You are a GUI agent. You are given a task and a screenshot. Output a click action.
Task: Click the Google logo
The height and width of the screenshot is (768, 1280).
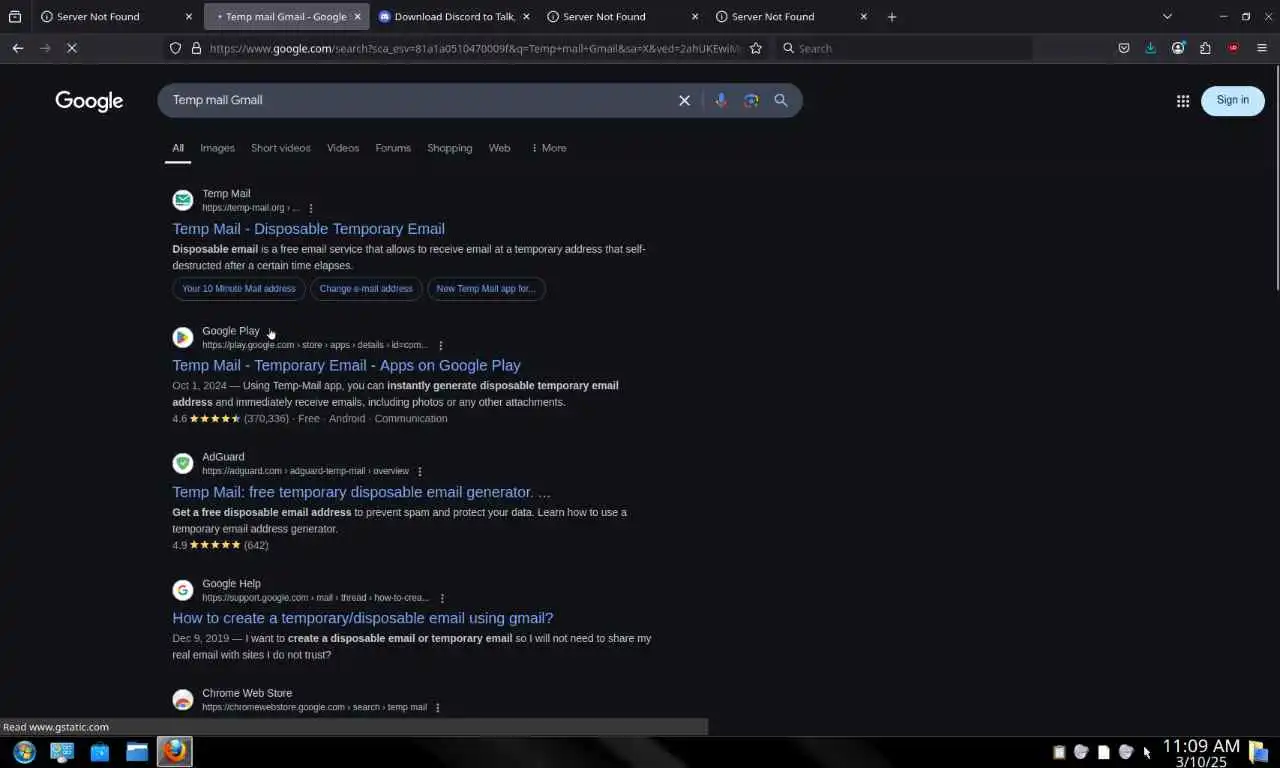pyautogui.click(x=89, y=101)
